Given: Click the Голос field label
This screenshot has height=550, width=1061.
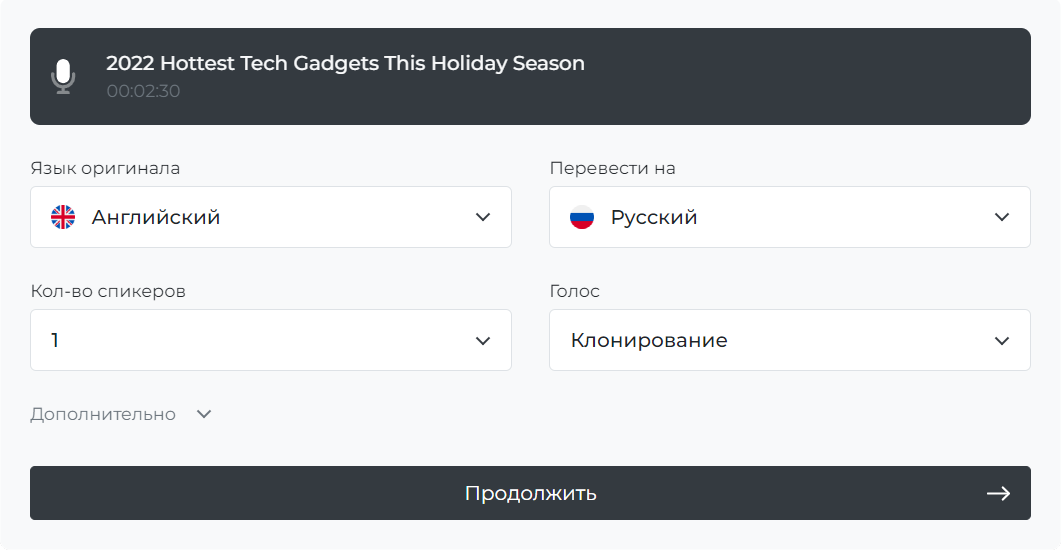Looking at the screenshot, I should [574, 291].
